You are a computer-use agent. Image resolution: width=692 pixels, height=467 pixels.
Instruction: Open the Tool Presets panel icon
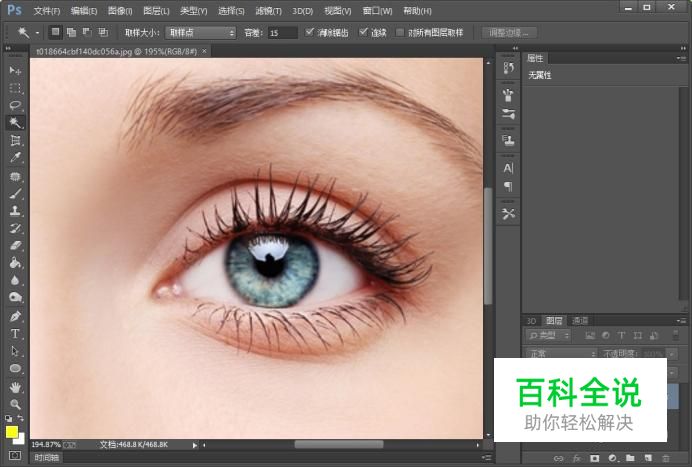(508, 214)
